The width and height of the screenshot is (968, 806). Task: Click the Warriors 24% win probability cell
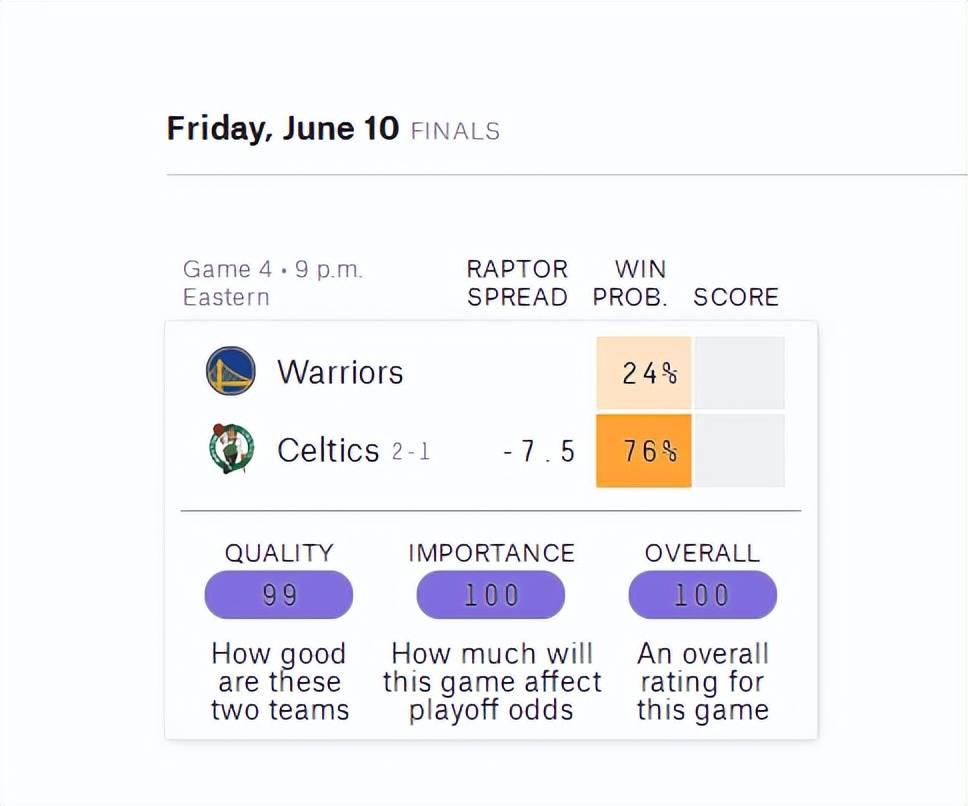pyautogui.click(x=644, y=373)
